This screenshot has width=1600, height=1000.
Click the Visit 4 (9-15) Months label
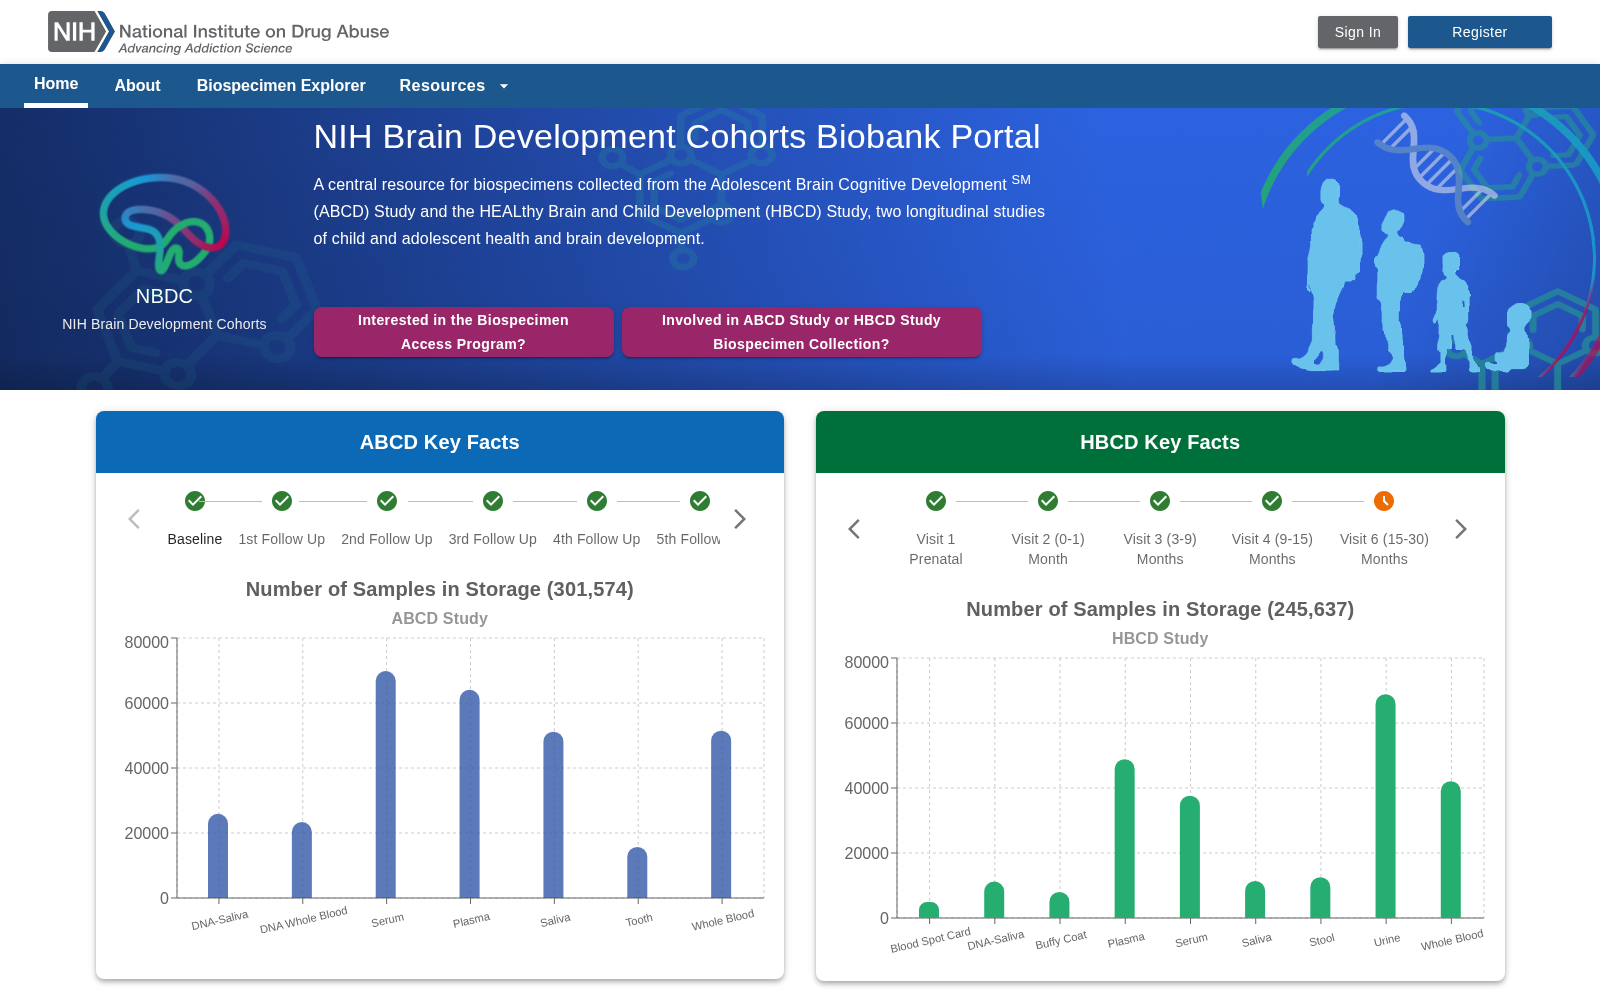pyautogui.click(x=1272, y=549)
